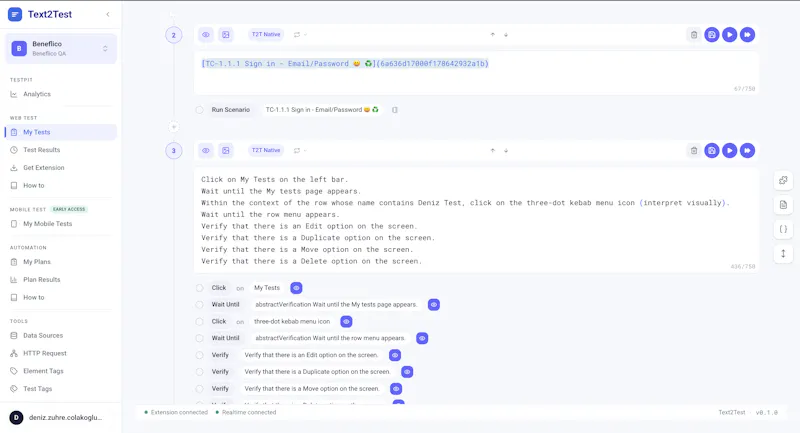
Task: Move step 2 up with arrow
Action: pyautogui.click(x=492, y=35)
